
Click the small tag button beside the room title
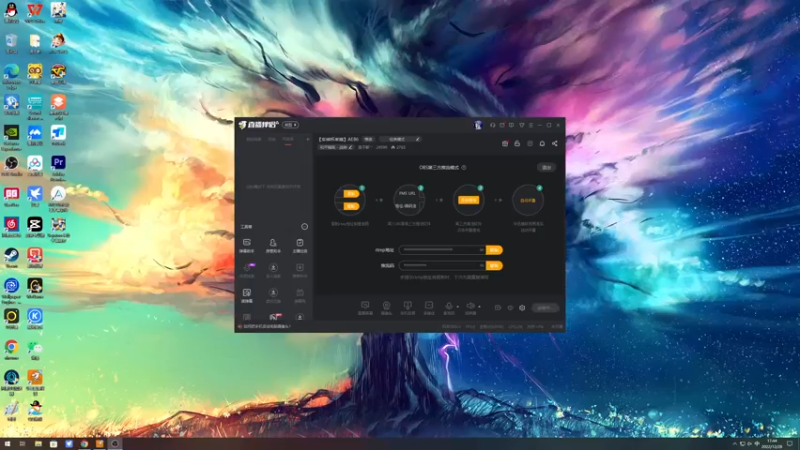[368, 139]
